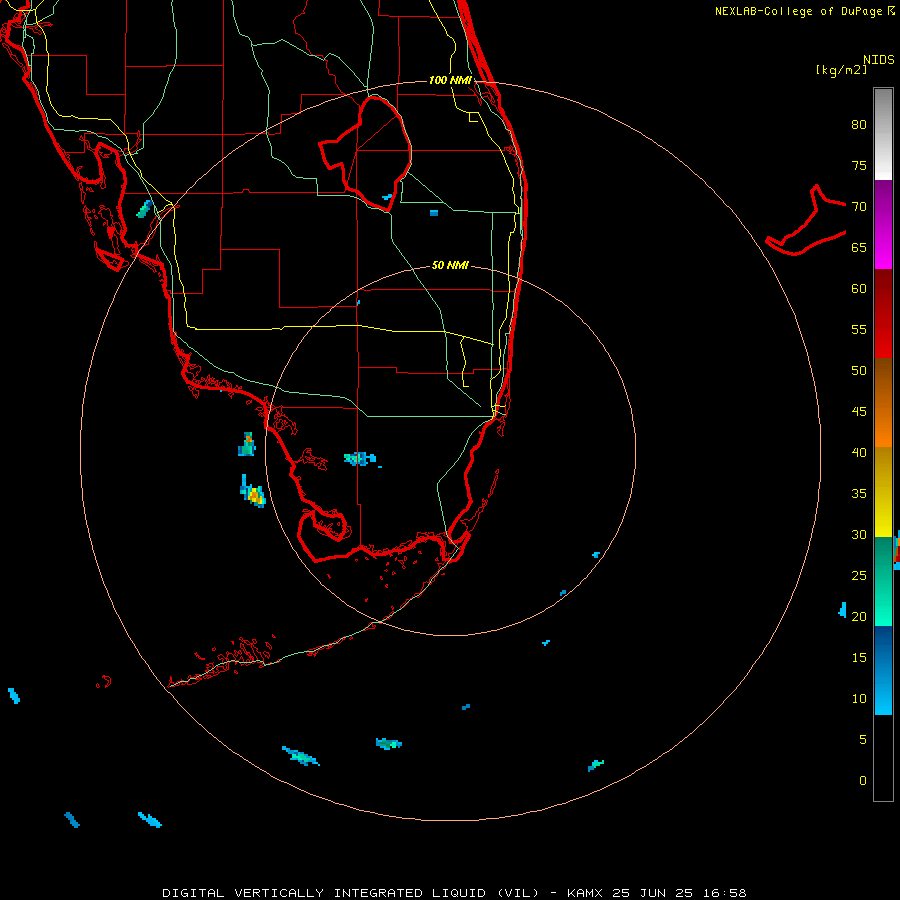Click the white-gray segment of the color bar
The image size is (900, 900).
[x=883, y=134]
